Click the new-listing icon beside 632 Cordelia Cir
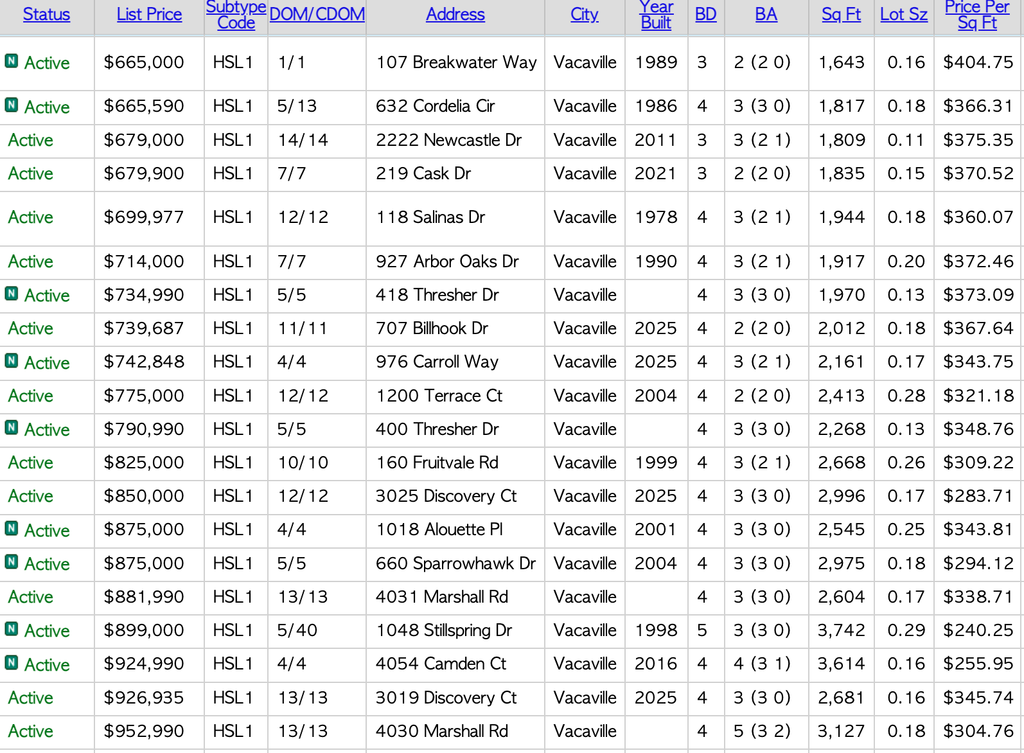 (11, 105)
